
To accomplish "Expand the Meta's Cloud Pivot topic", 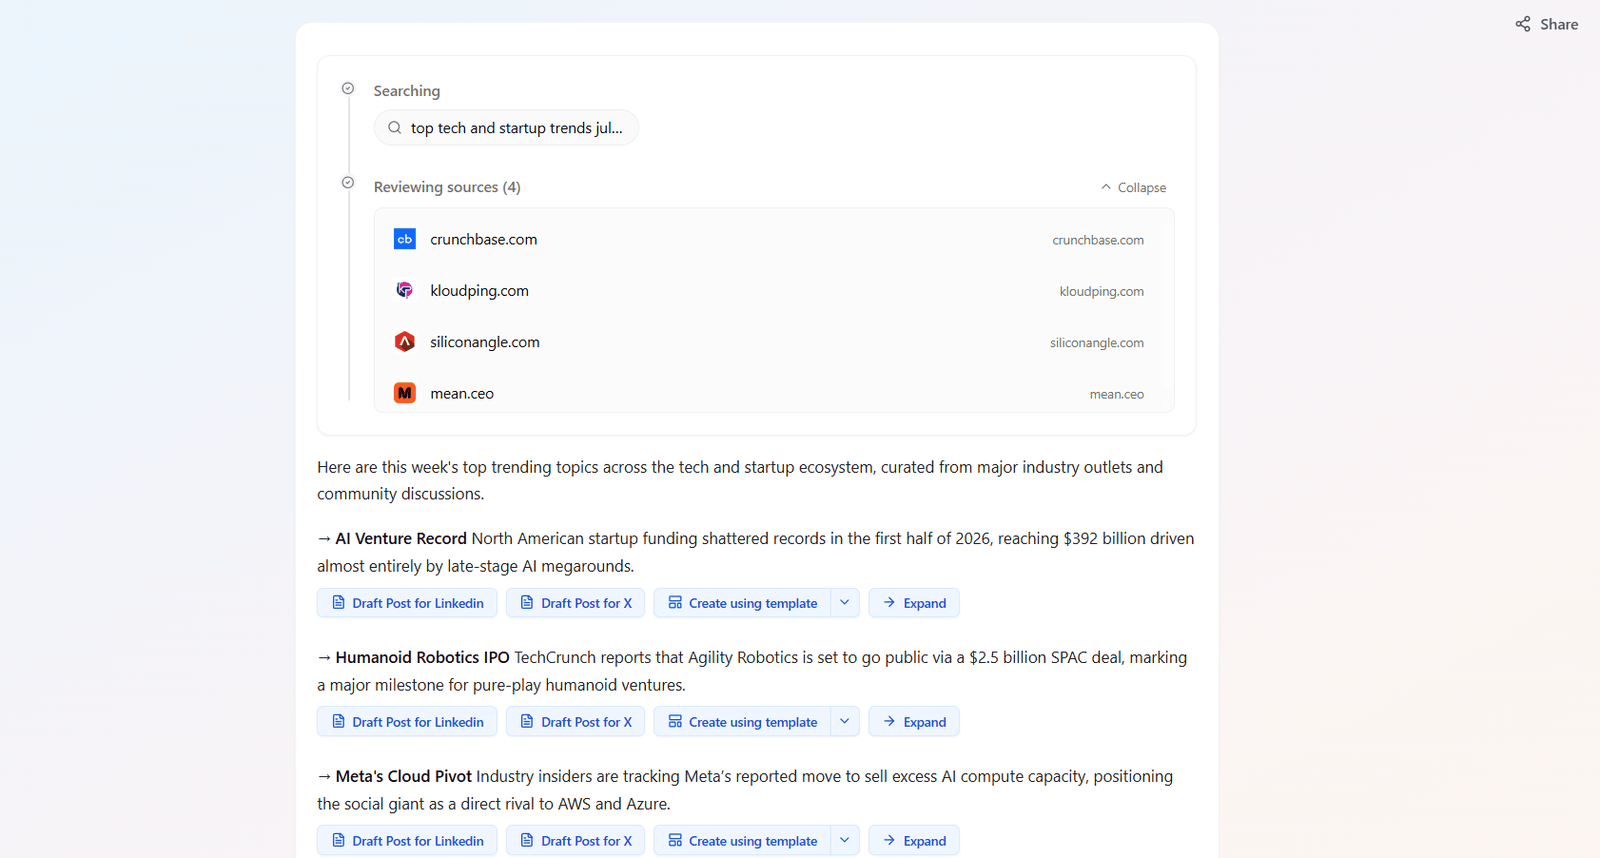I will pyautogui.click(x=914, y=841).
